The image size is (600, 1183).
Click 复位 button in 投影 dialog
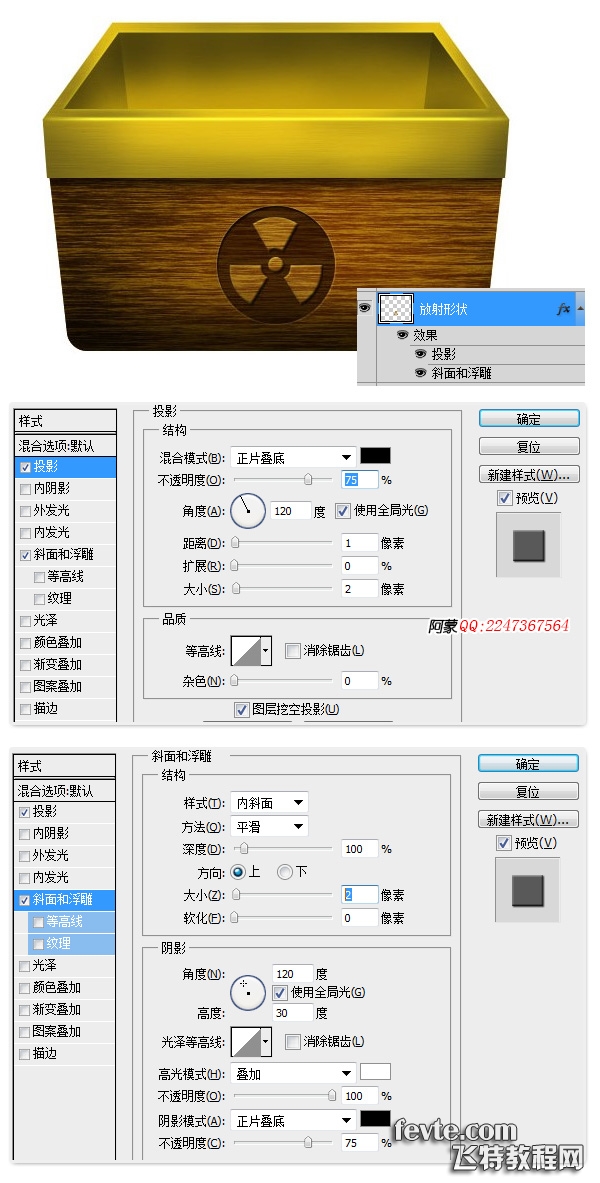point(529,447)
